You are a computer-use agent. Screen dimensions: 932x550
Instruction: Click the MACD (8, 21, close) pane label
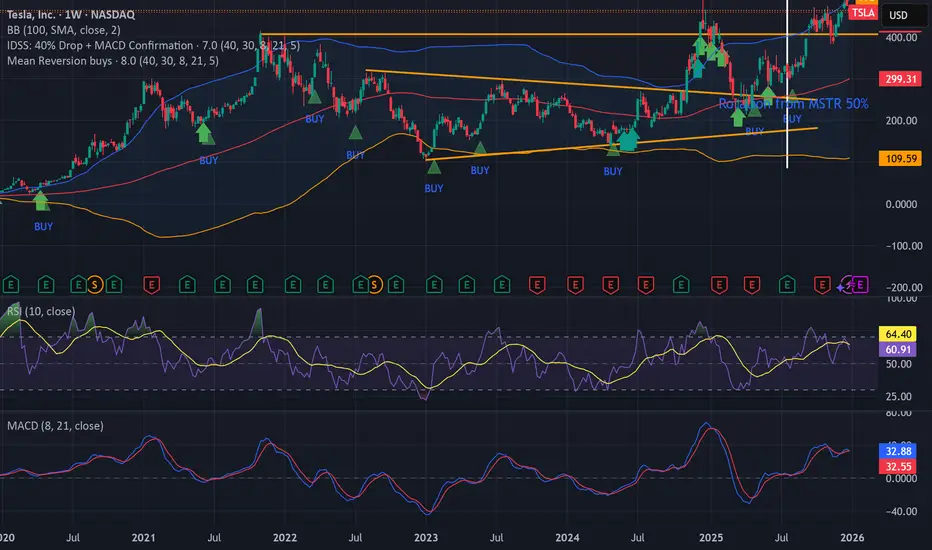click(55, 426)
